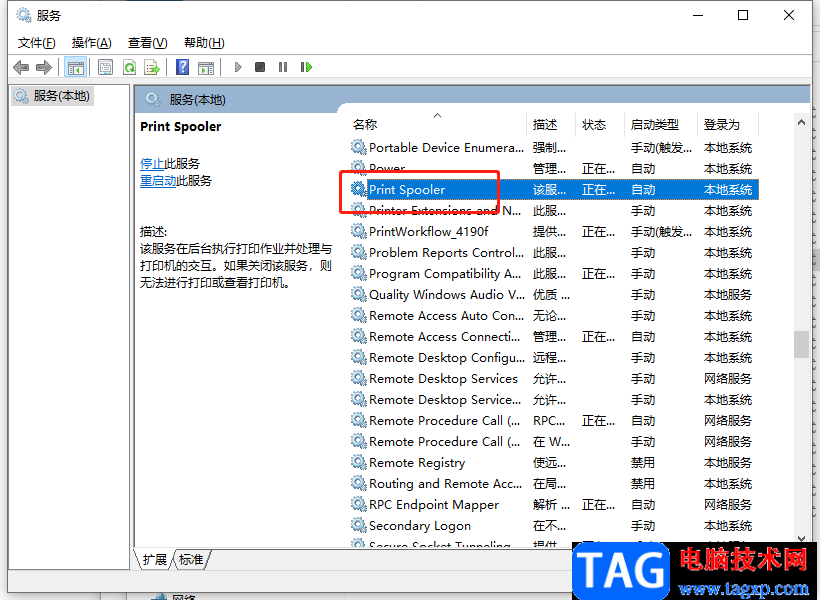Toggle the Show/Hide Console Tree toolbar icon
Image resolution: width=820 pixels, height=600 pixels.
click(76, 67)
